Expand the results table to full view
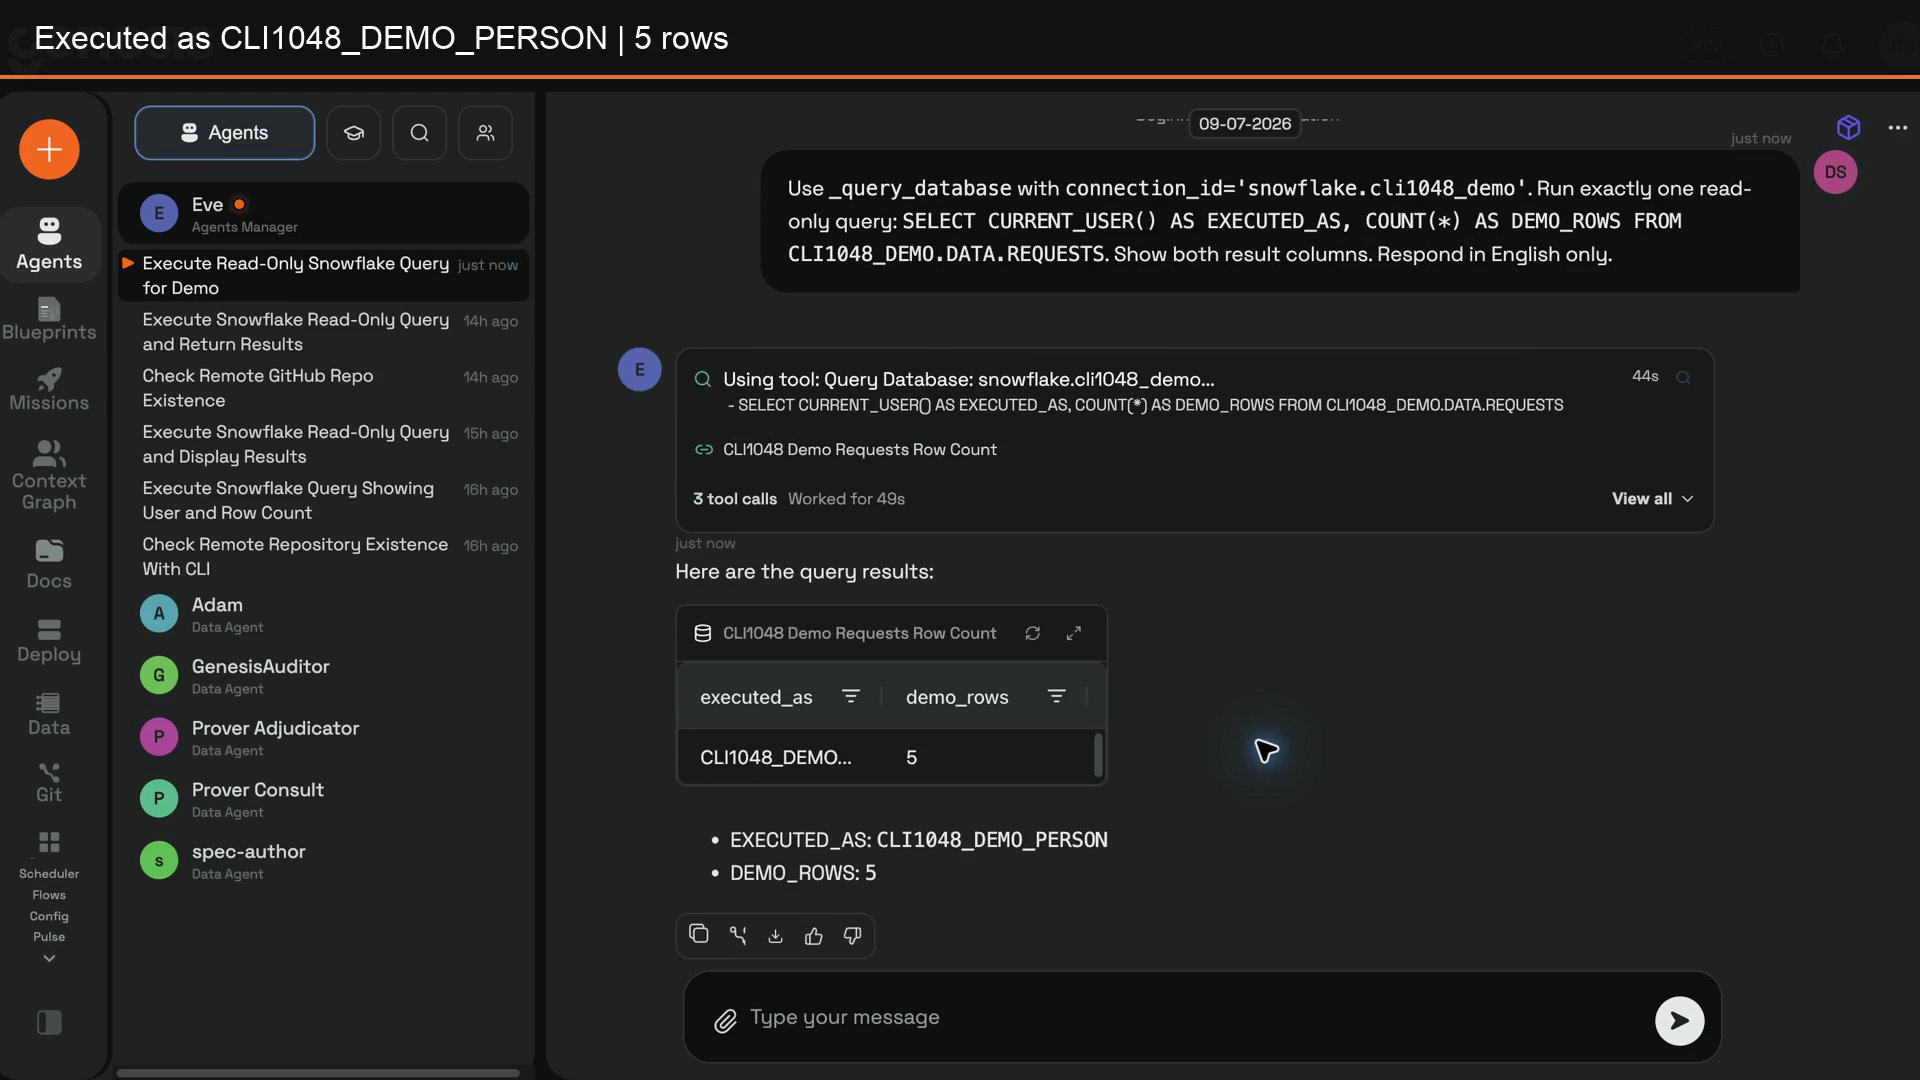Screen dimensions: 1920x1080 pos(1073,633)
